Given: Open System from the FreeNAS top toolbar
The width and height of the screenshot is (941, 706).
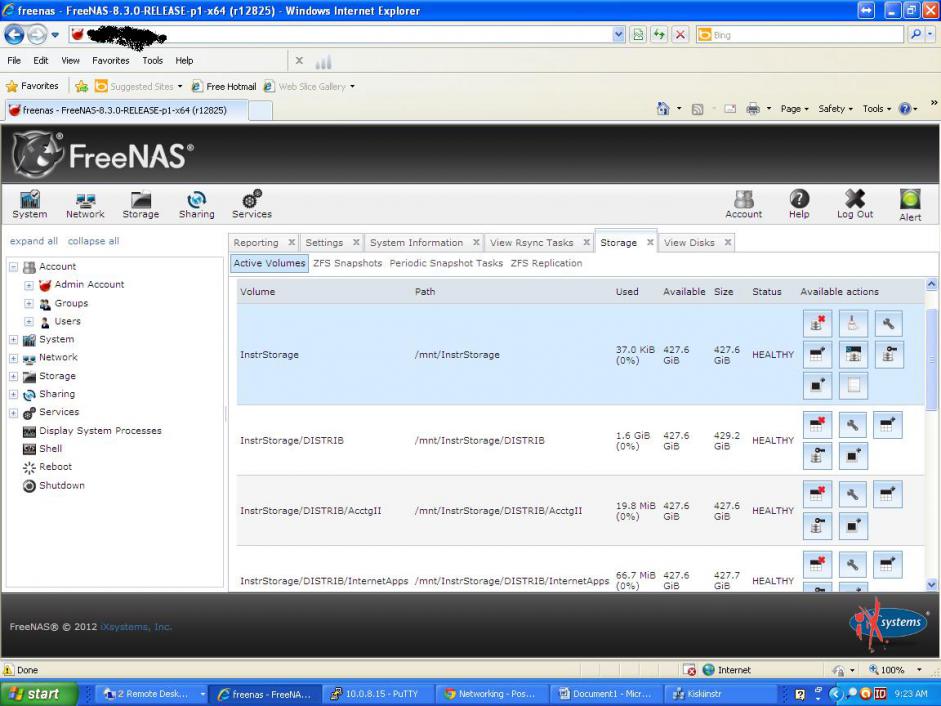Looking at the screenshot, I should pos(29,205).
